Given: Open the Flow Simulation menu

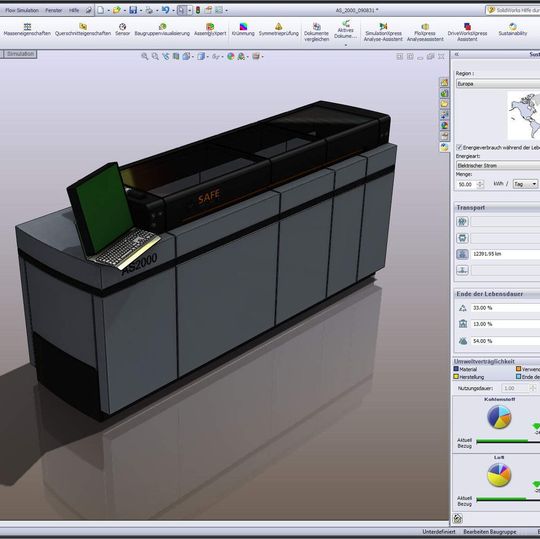Looking at the screenshot, I should [21, 10].
